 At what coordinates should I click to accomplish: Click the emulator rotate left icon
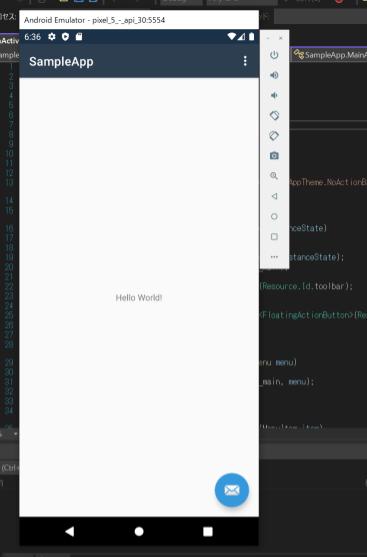[x=274, y=115]
